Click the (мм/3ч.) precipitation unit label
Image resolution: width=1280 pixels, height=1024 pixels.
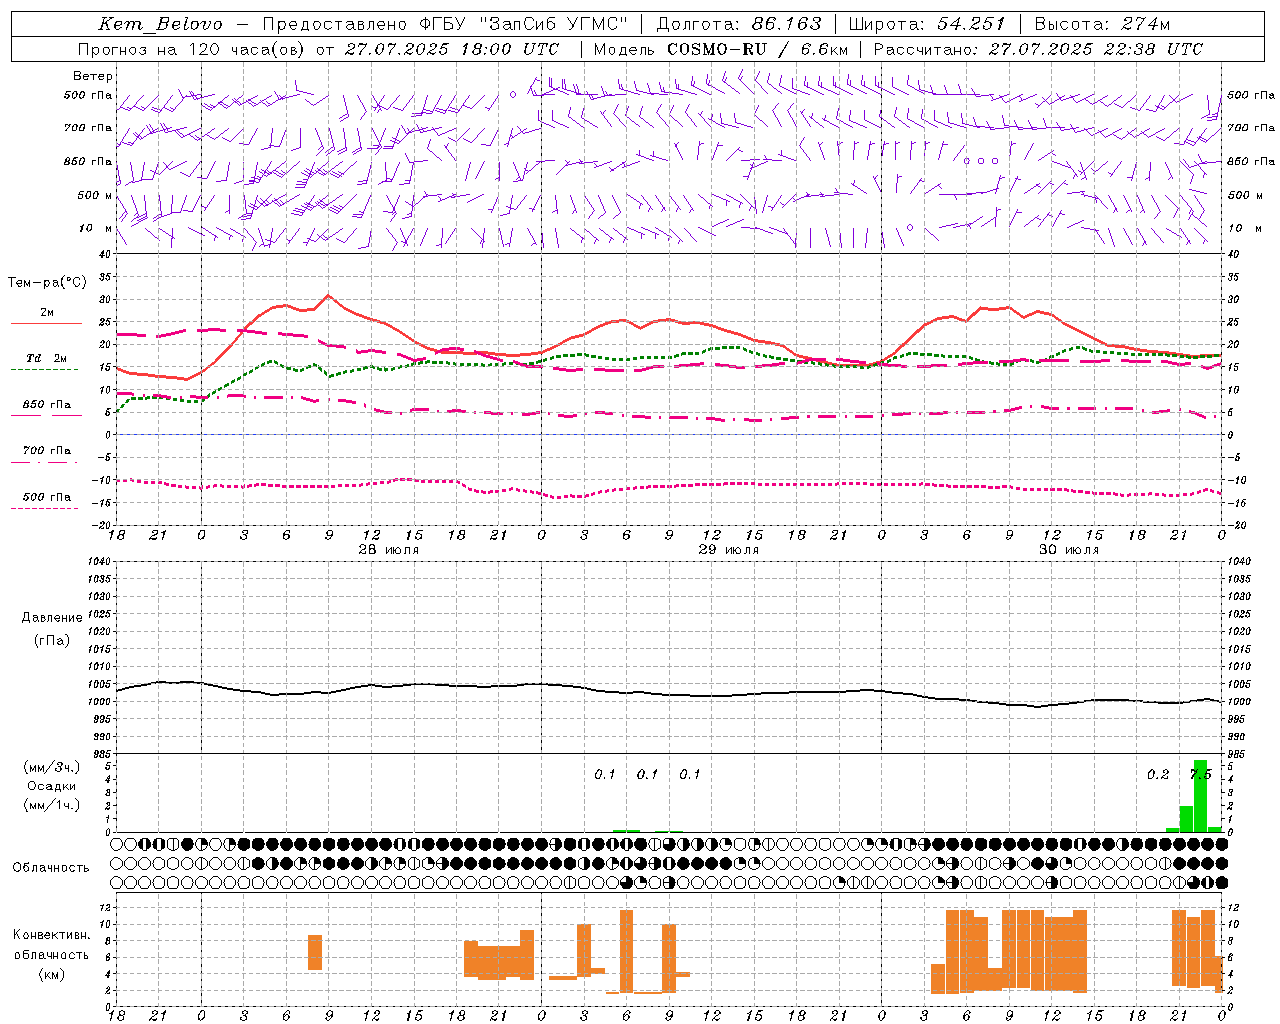tap(51, 767)
